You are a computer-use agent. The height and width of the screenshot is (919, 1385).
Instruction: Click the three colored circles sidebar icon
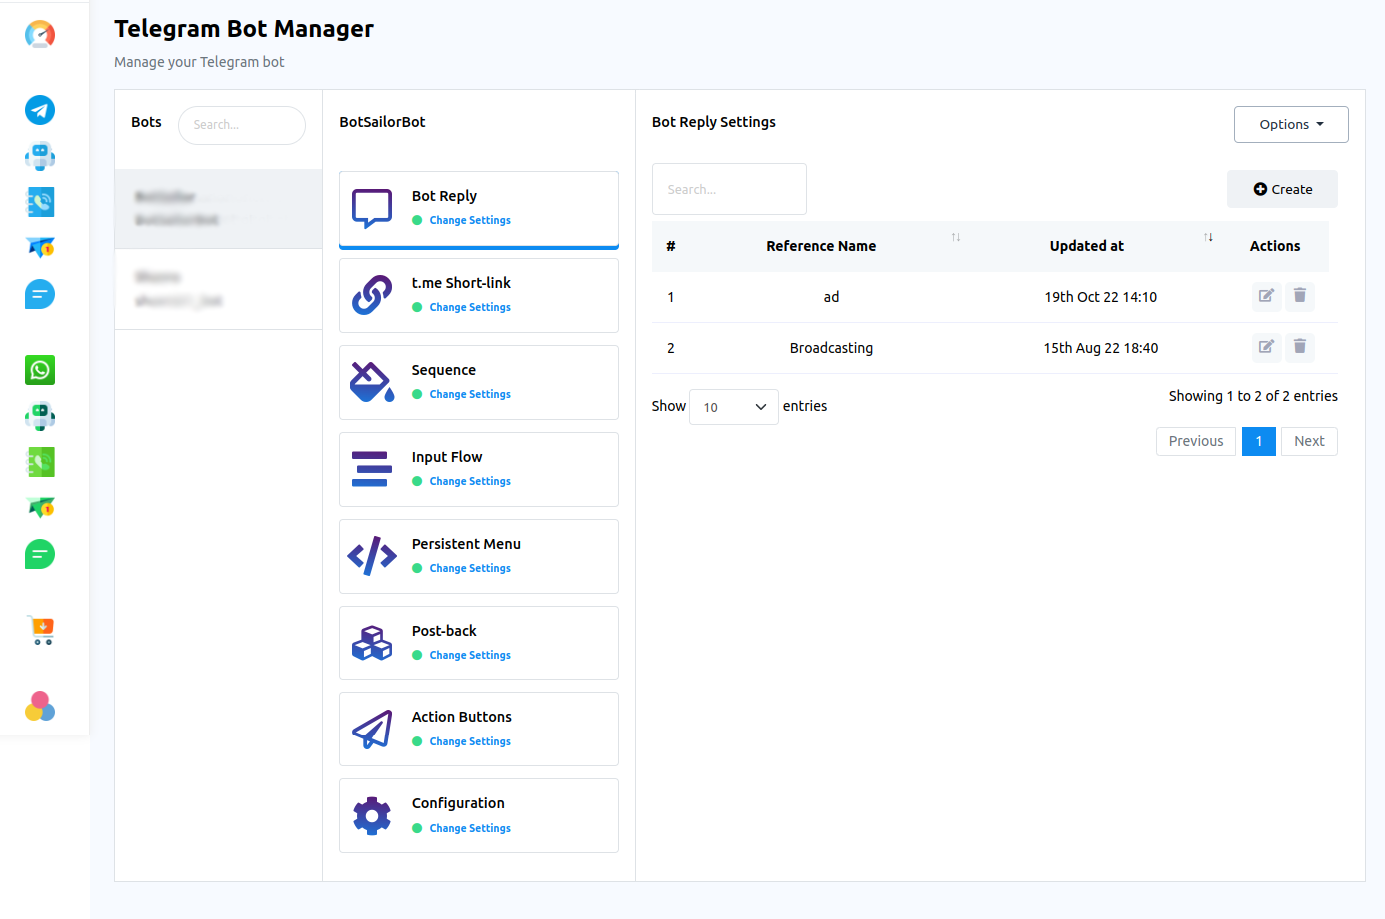coord(40,706)
